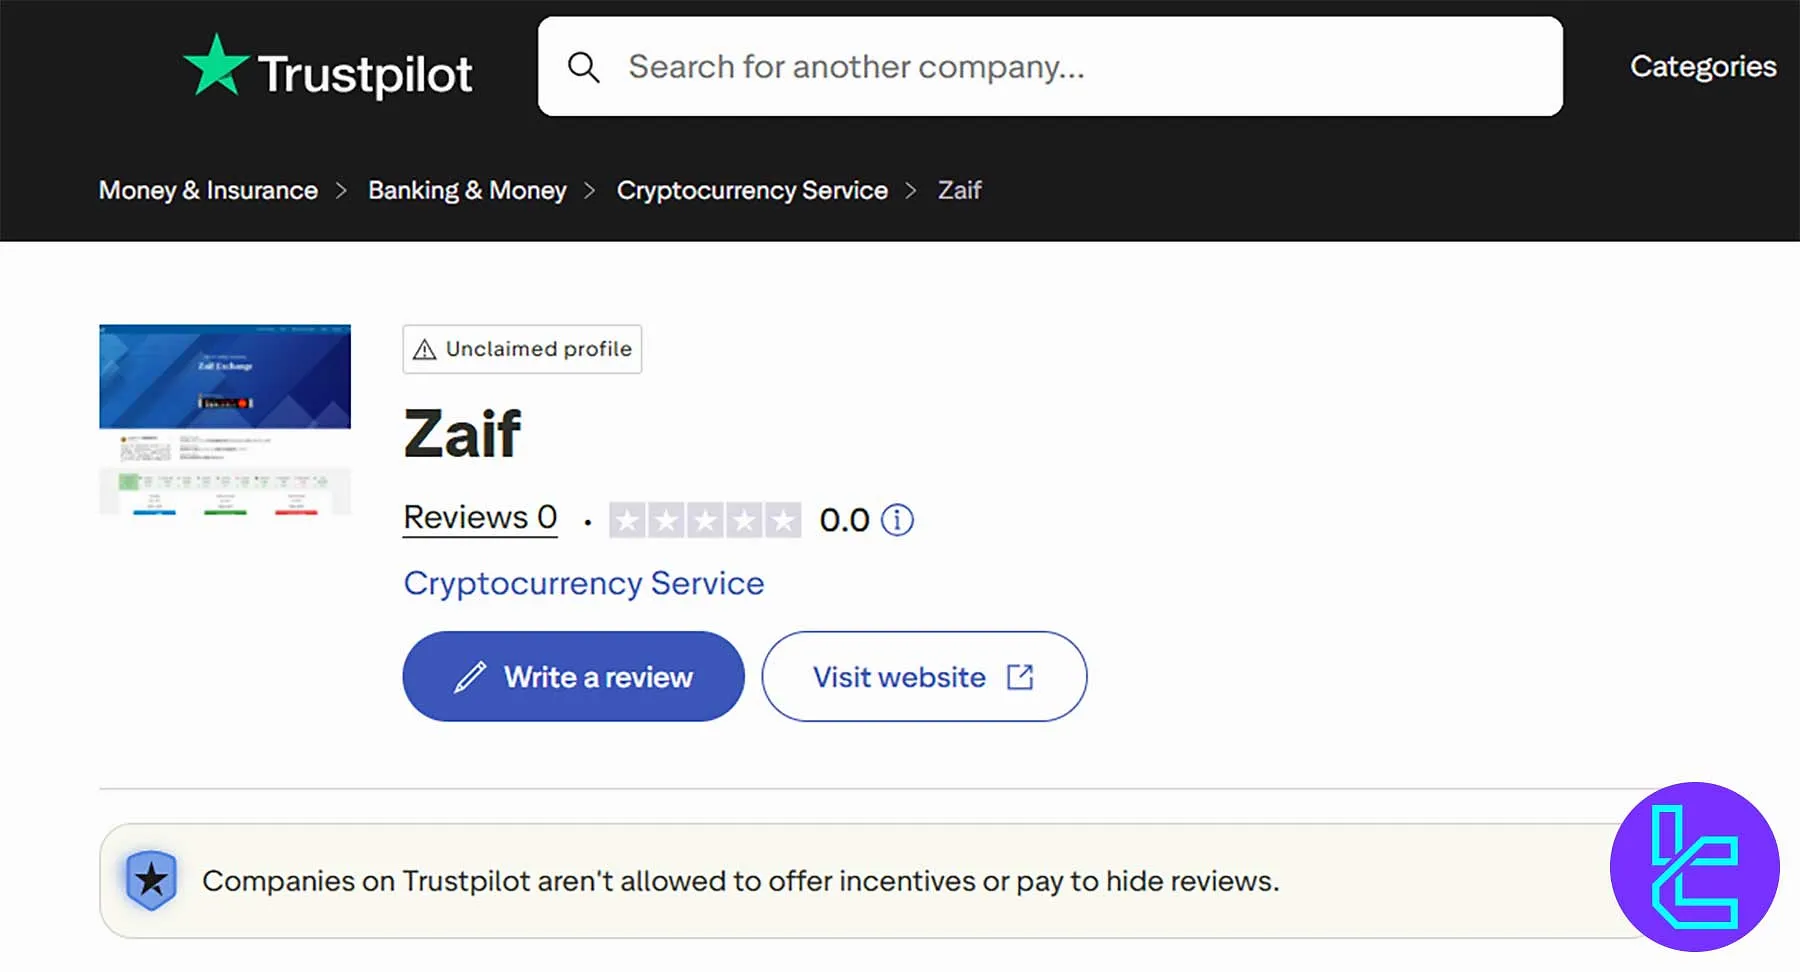Click the pencil icon inside Write a review

pyautogui.click(x=470, y=676)
